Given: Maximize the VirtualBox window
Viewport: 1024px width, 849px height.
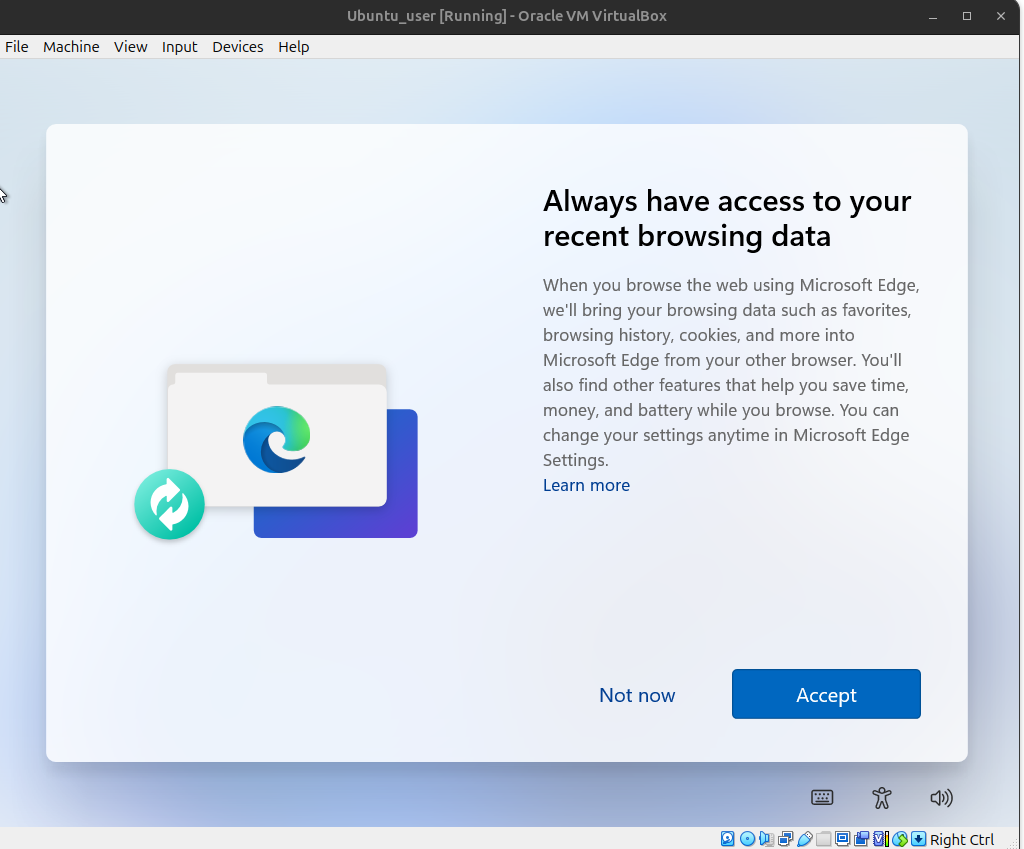Looking at the screenshot, I should pos(967,16).
